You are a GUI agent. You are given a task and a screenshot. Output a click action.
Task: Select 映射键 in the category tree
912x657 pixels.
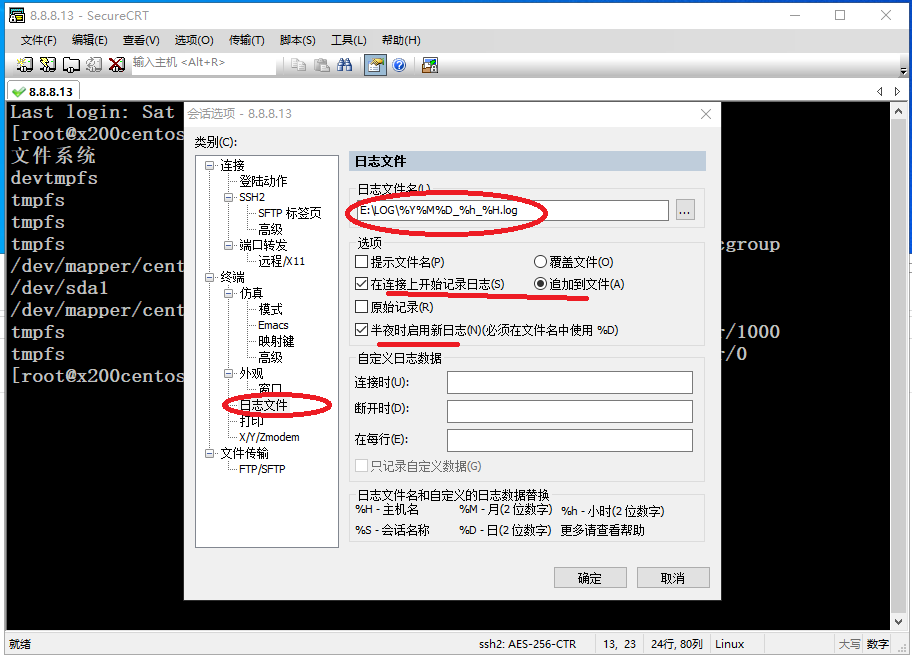pyautogui.click(x=276, y=341)
